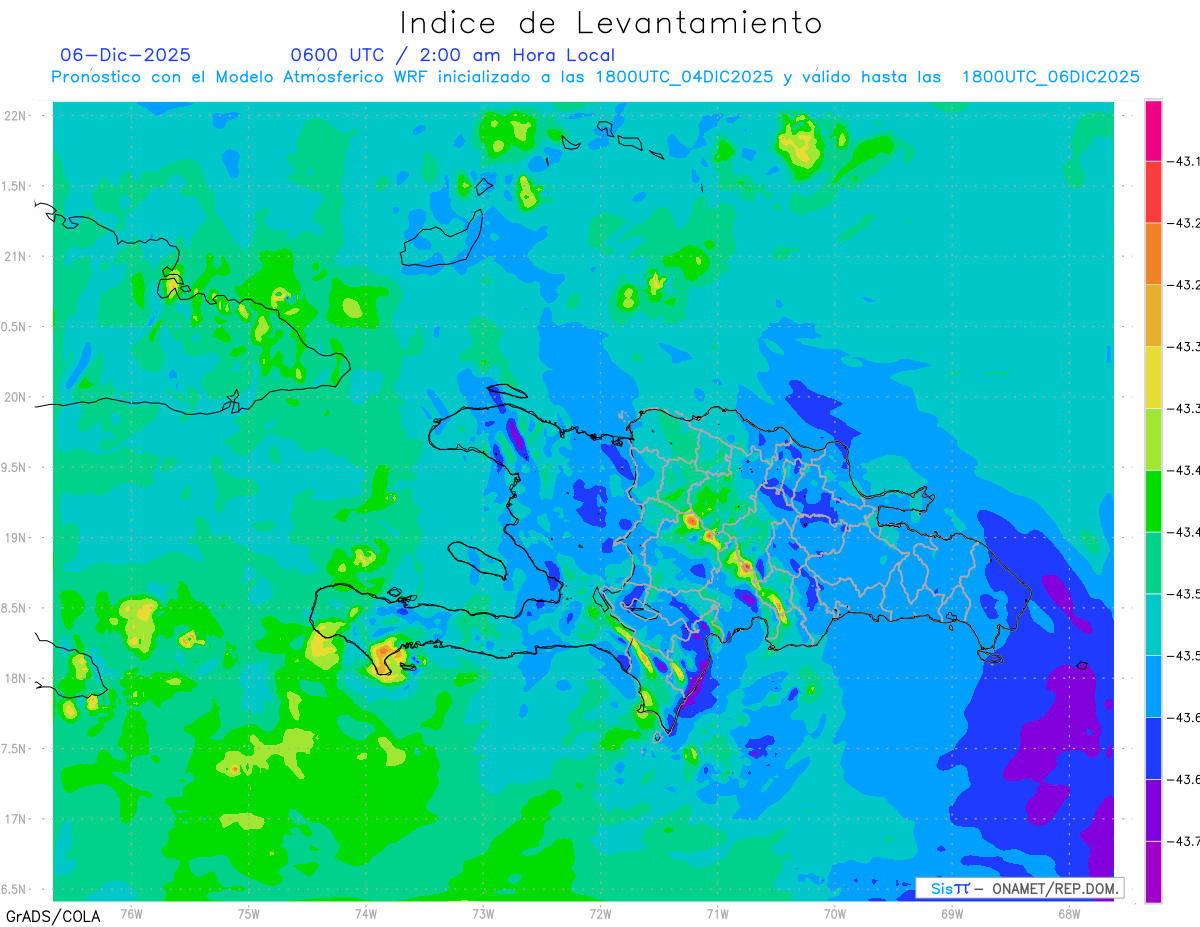Select the '20N' latitude label
1200x927 pixels.
click(x=15, y=397)
